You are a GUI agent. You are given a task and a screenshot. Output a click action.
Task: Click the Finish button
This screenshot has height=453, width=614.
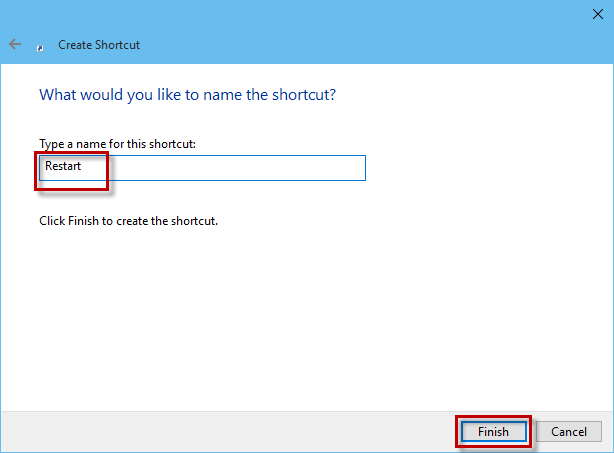pos(493,432)
